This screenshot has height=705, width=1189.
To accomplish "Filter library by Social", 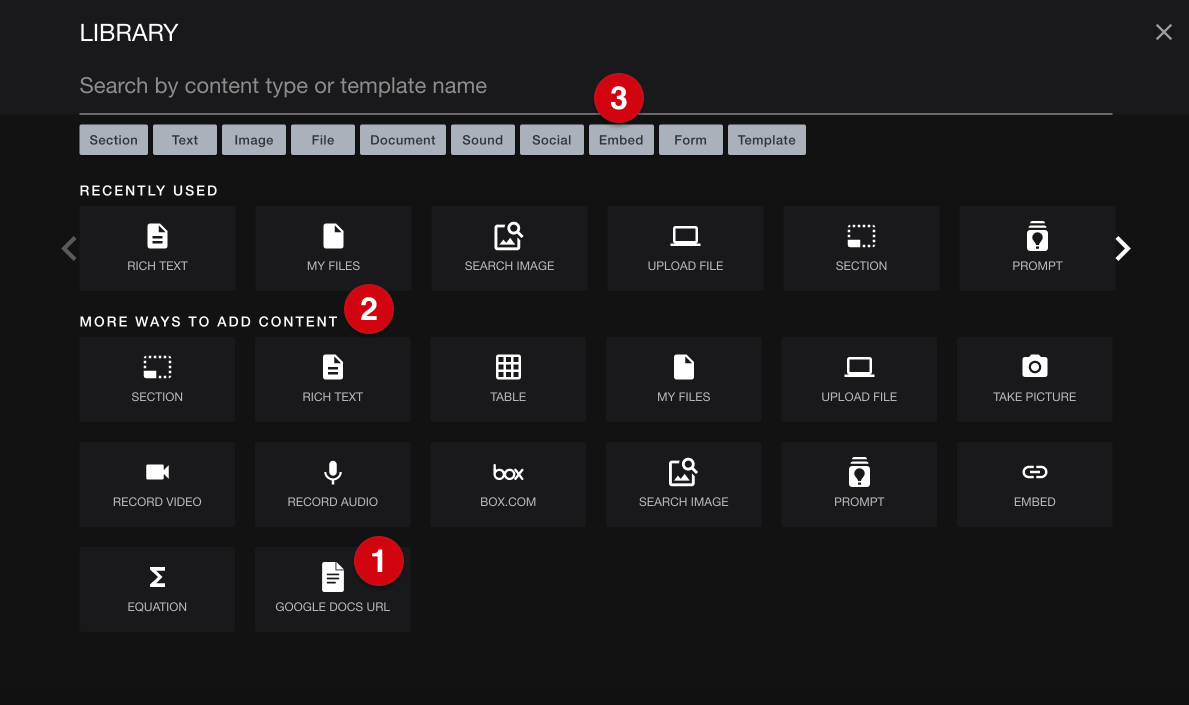I will pyautogui.click(x=552, y=140).
